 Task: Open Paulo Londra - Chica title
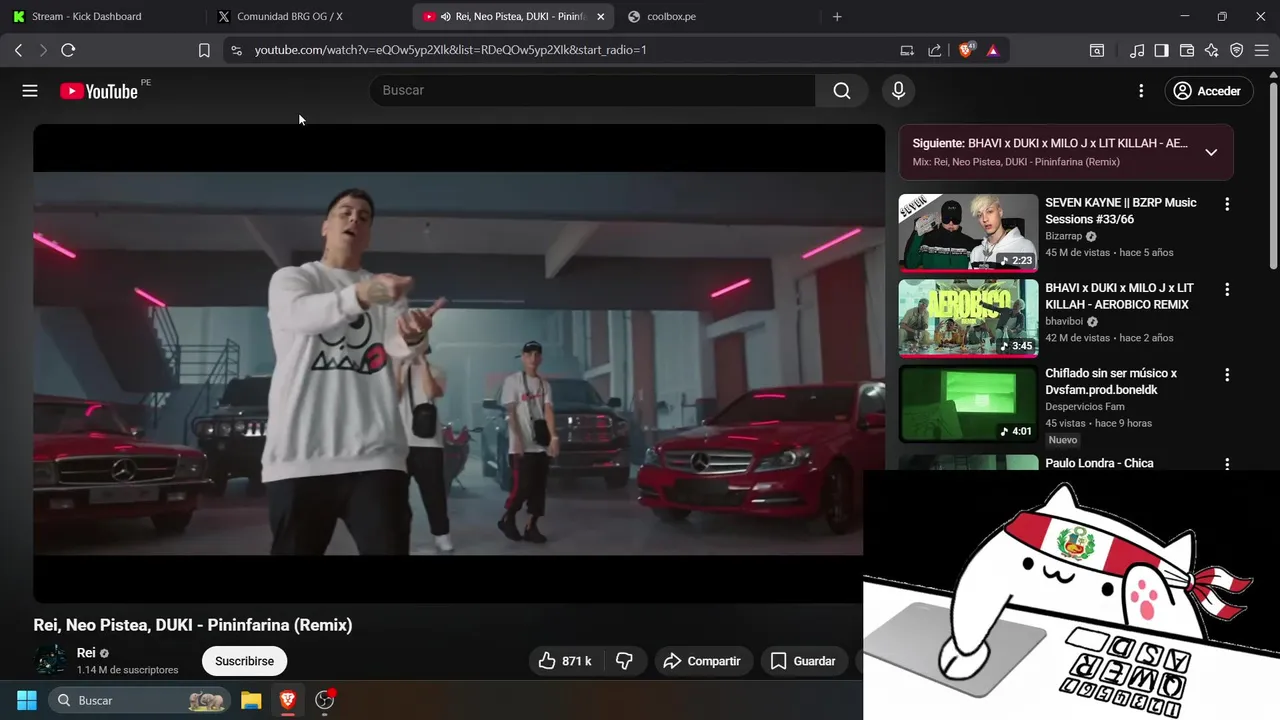coord(1099,463)
